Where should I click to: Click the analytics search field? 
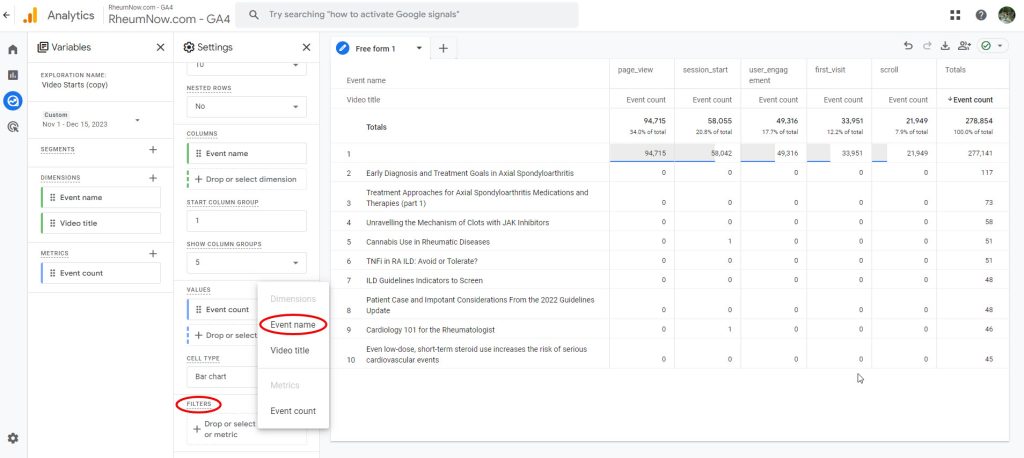(x=410, y=15)
